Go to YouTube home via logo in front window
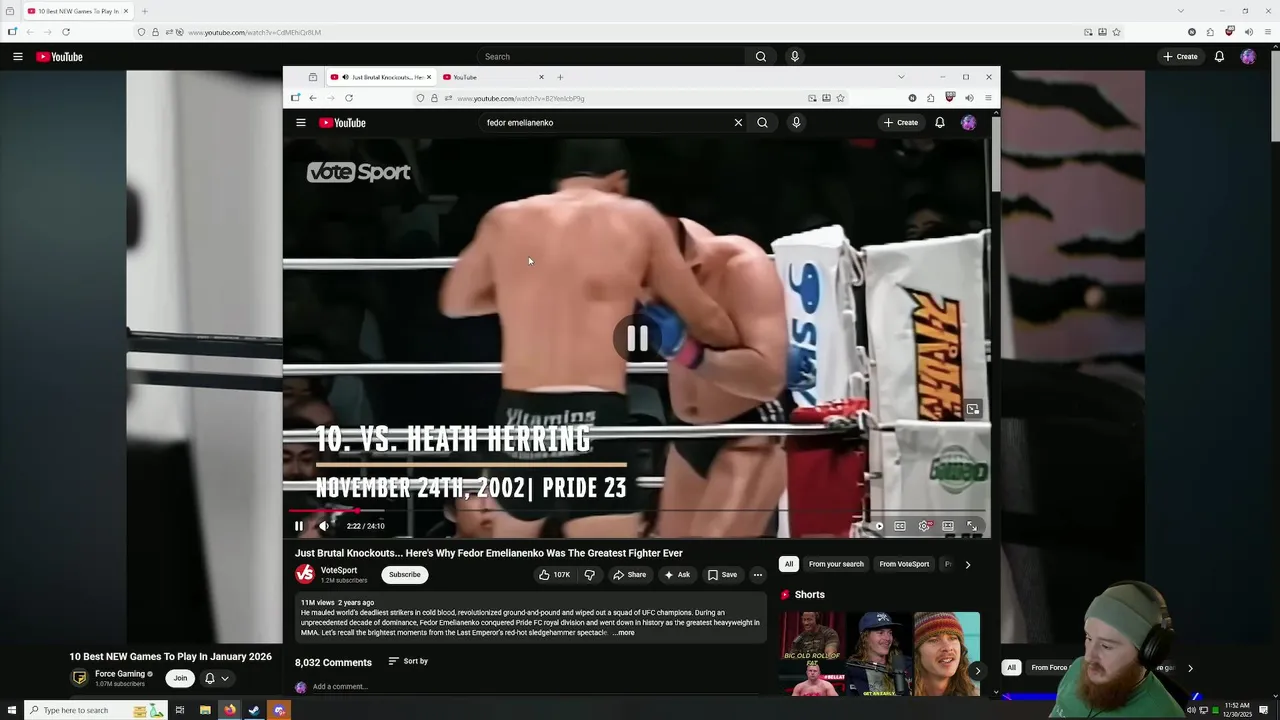The height and width of the screenshot is (720, 1280). 343,123
